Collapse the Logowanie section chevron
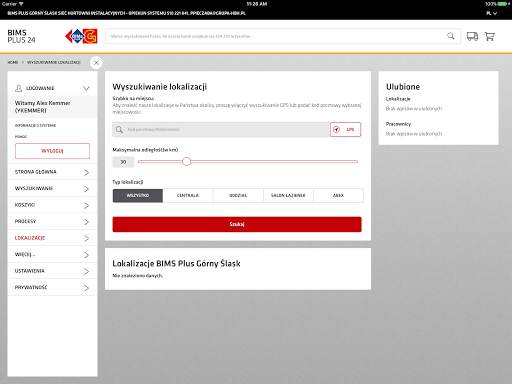This screenshot has height=384, width=512. click(86, 88)
